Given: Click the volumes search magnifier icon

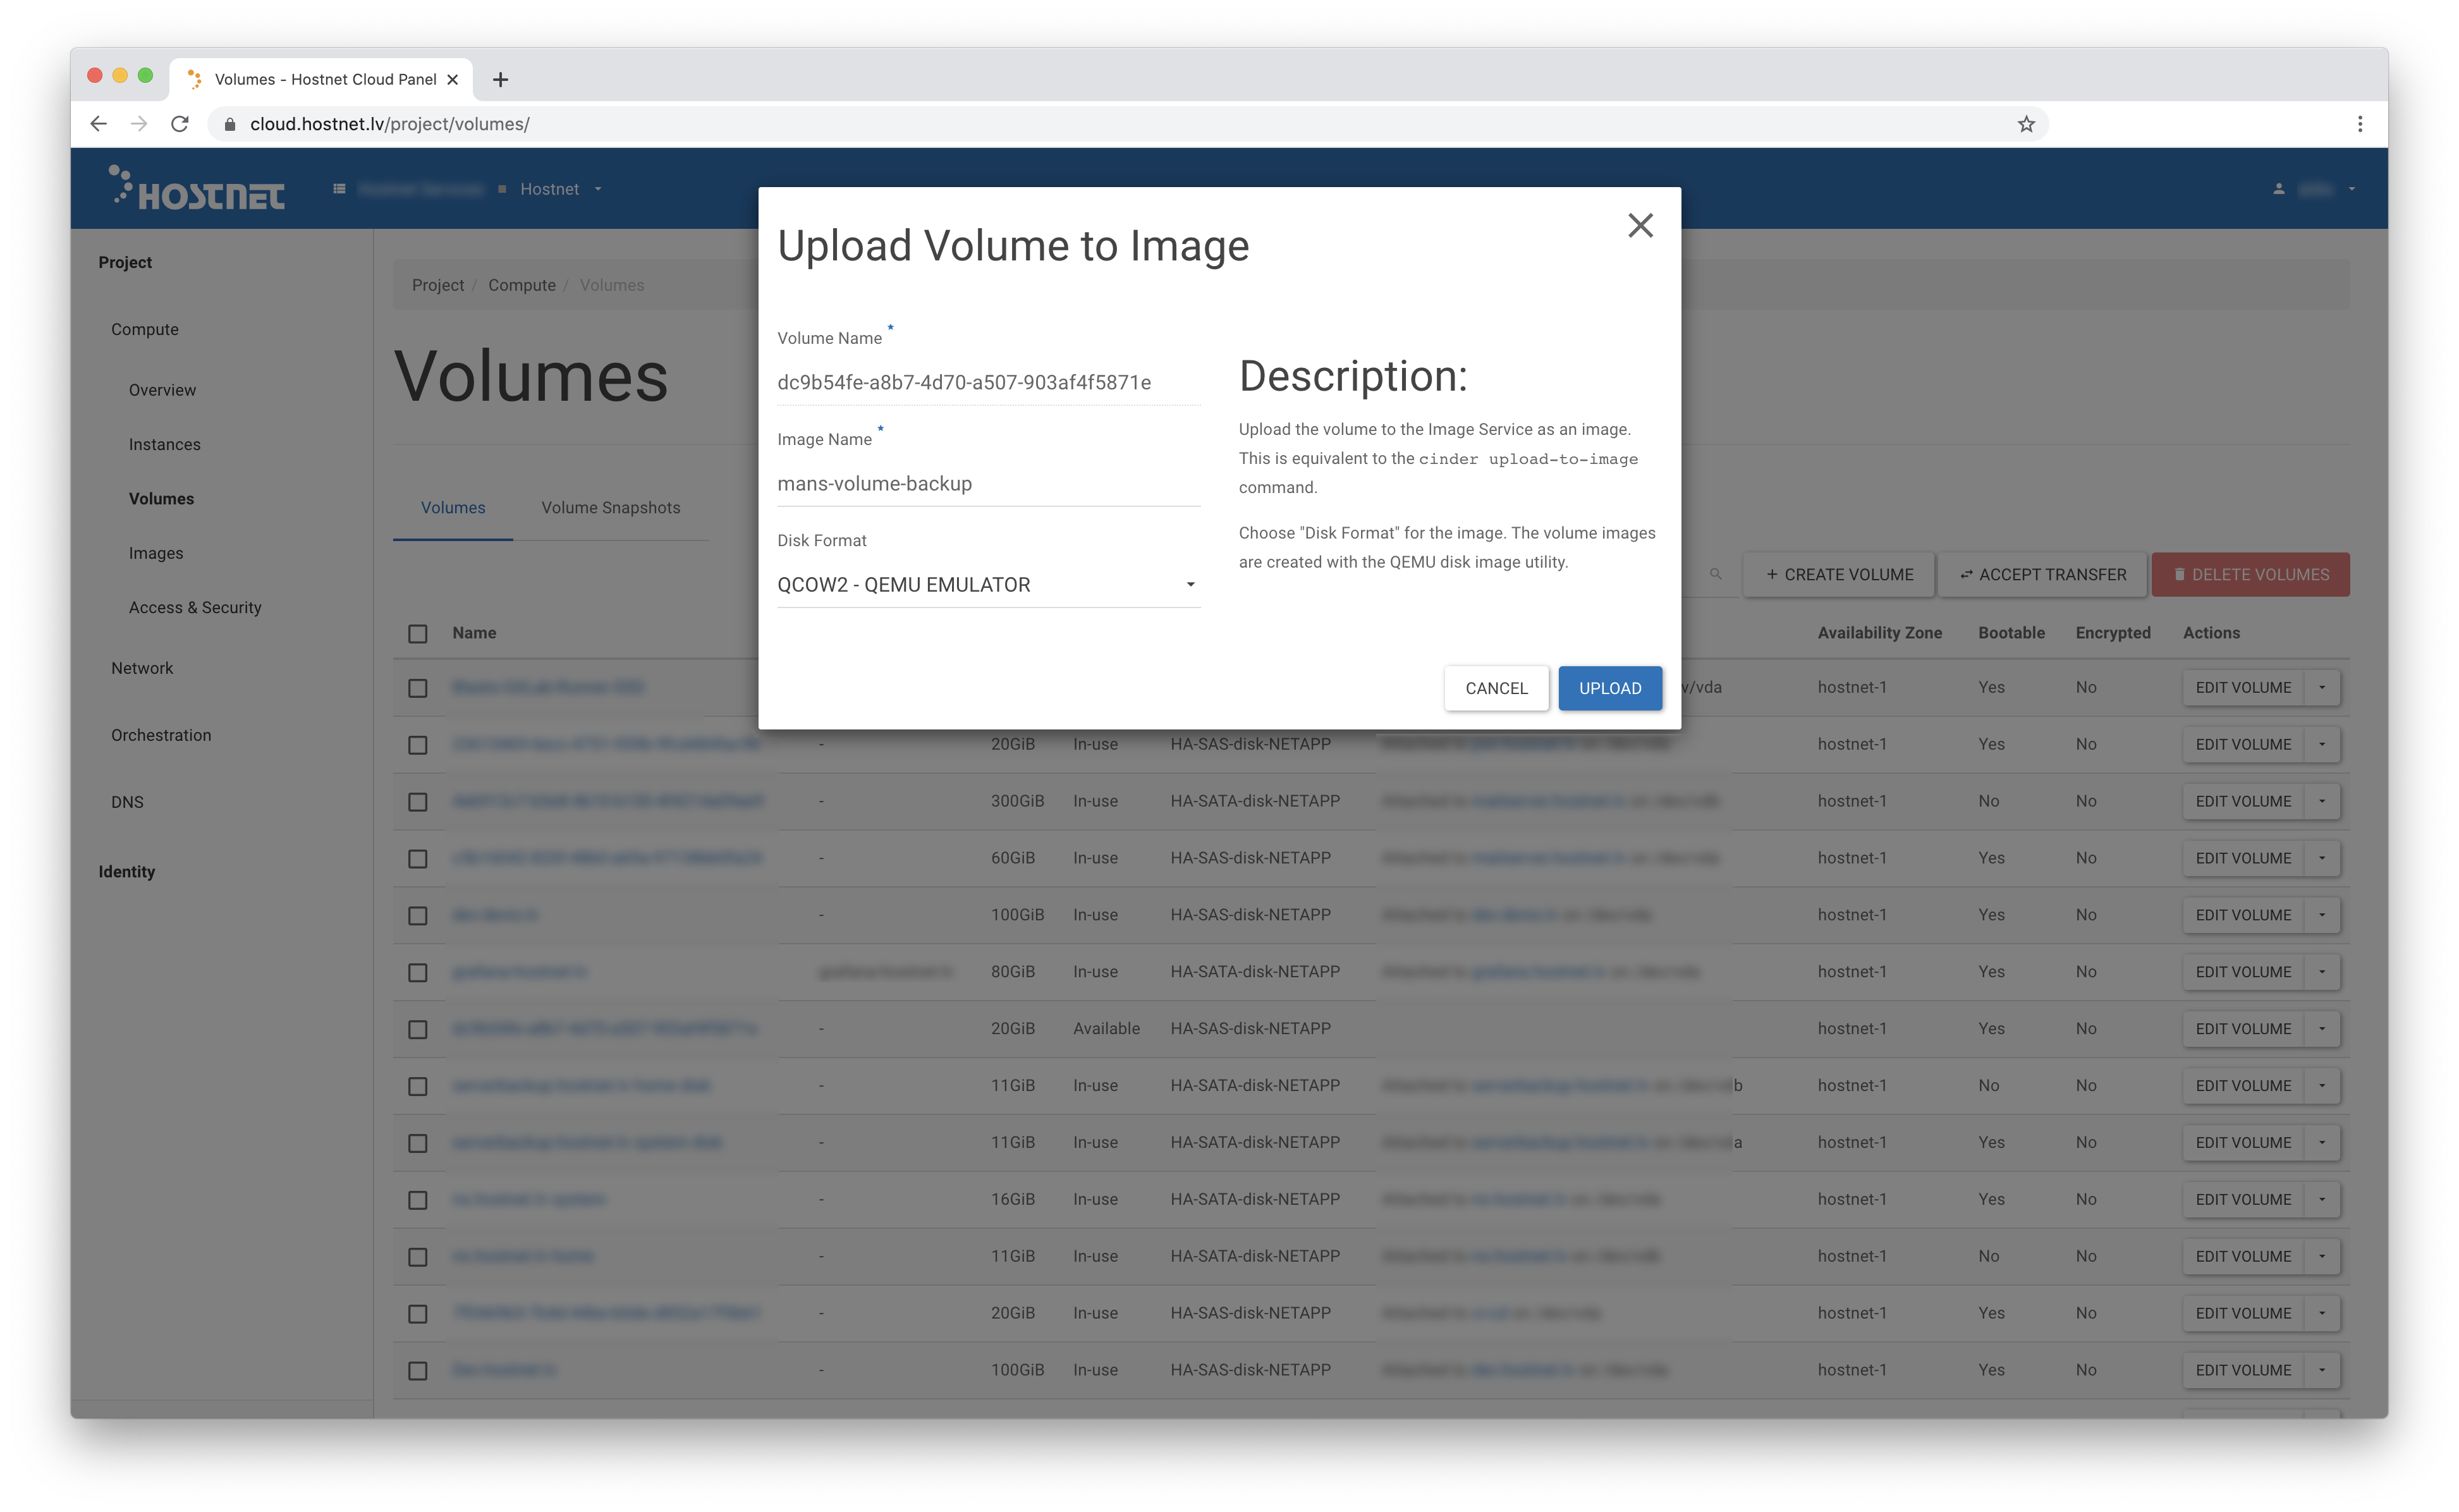Looking at the screenshot, I should pos(1715,574).
